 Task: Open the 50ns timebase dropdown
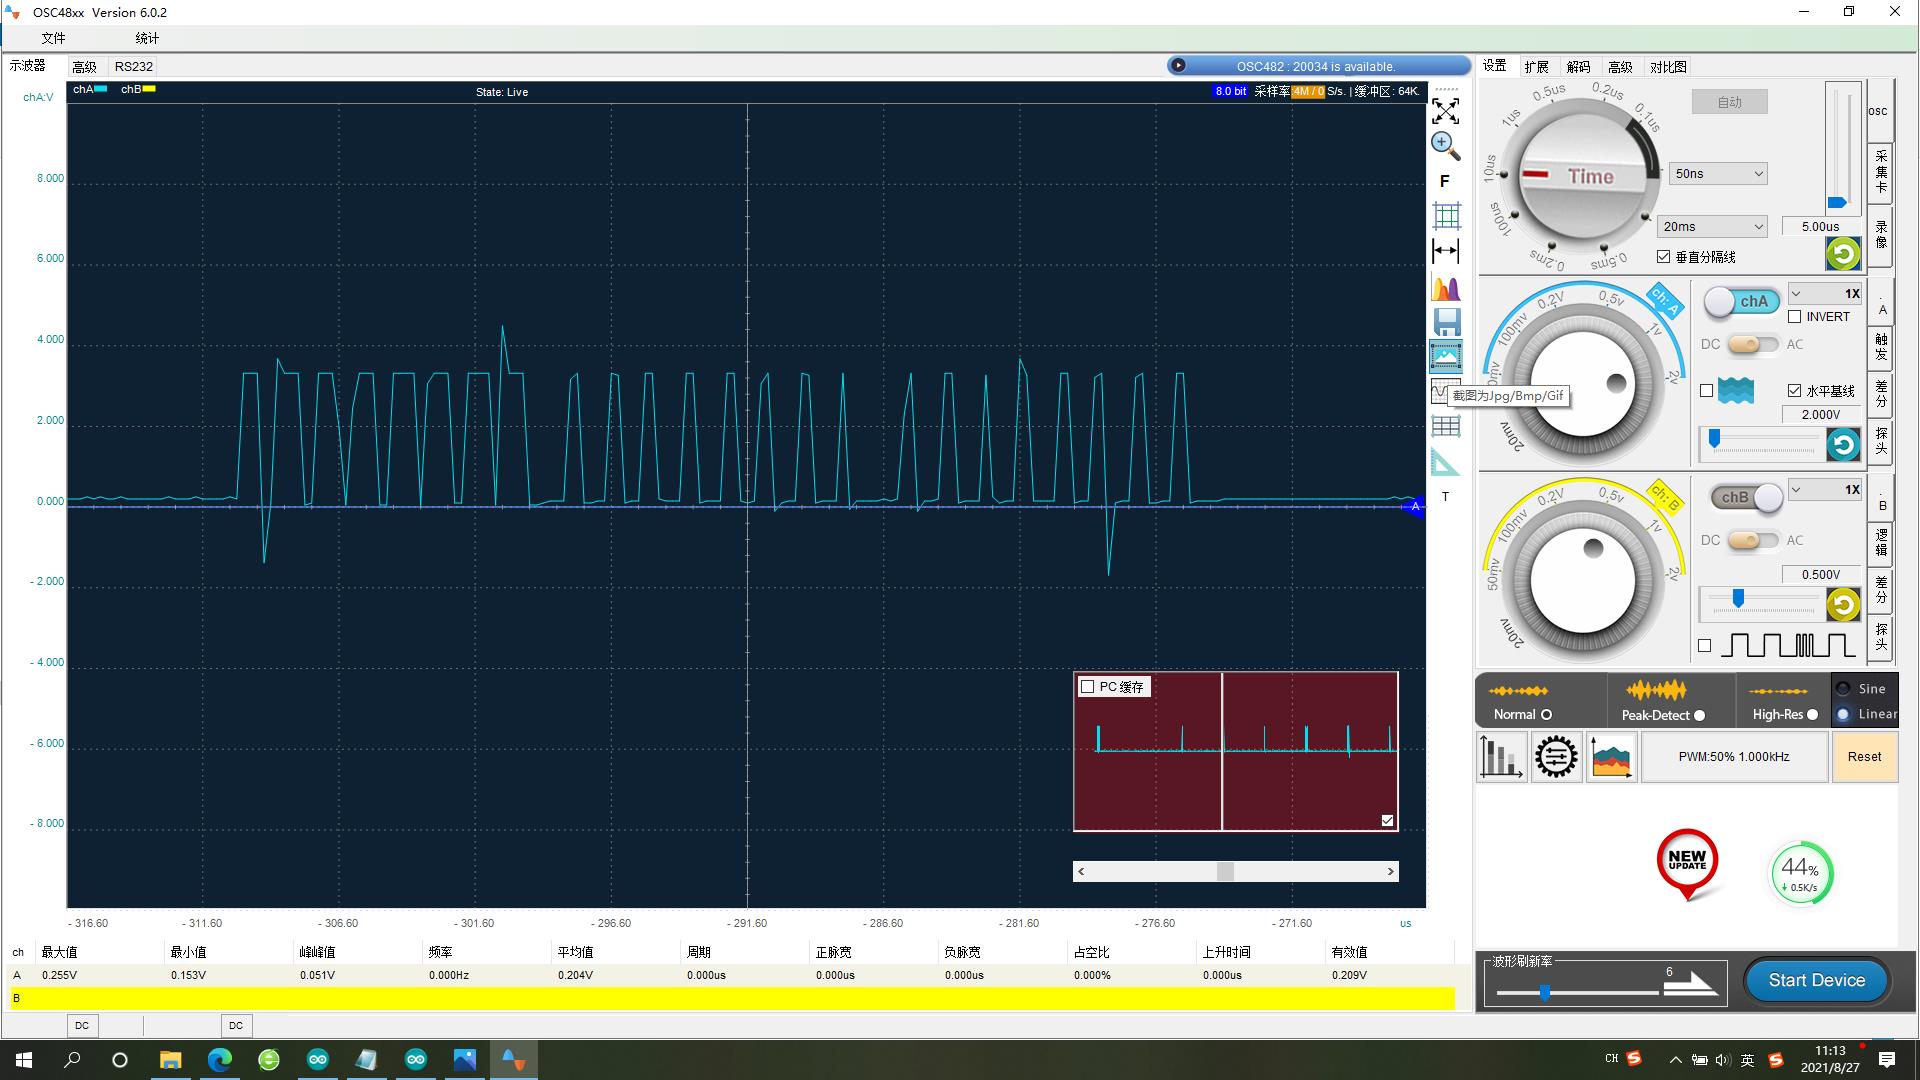[1716, 173]
